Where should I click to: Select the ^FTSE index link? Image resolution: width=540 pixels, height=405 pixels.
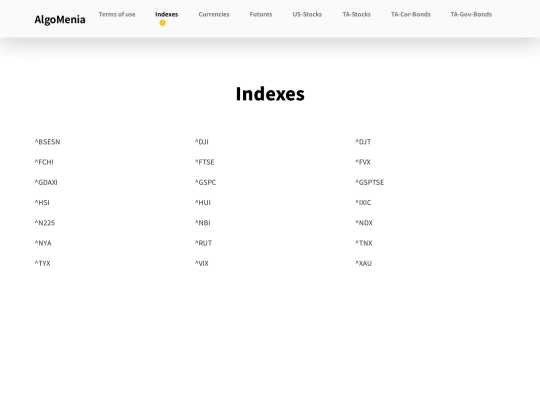[x=205, y=162]
